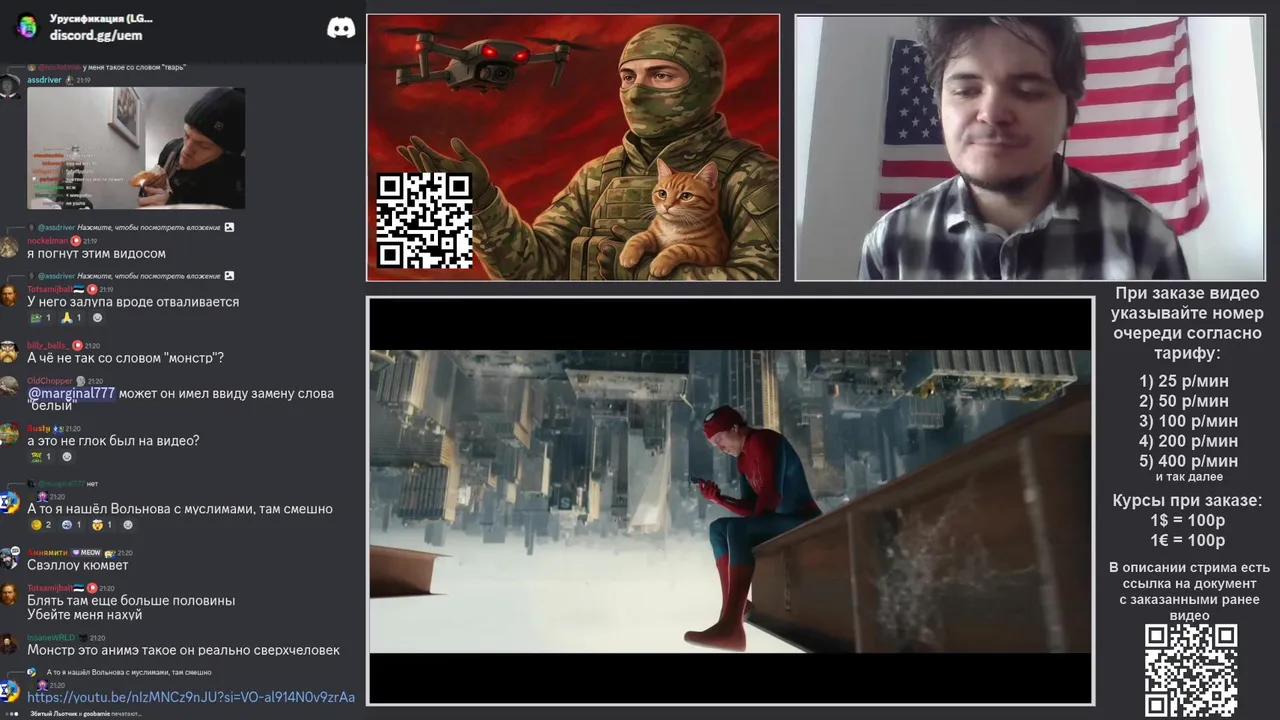This screenshot has height=720, width=1280.
Task: Open the youtu.be link in chat
Action: pos(191,697)
